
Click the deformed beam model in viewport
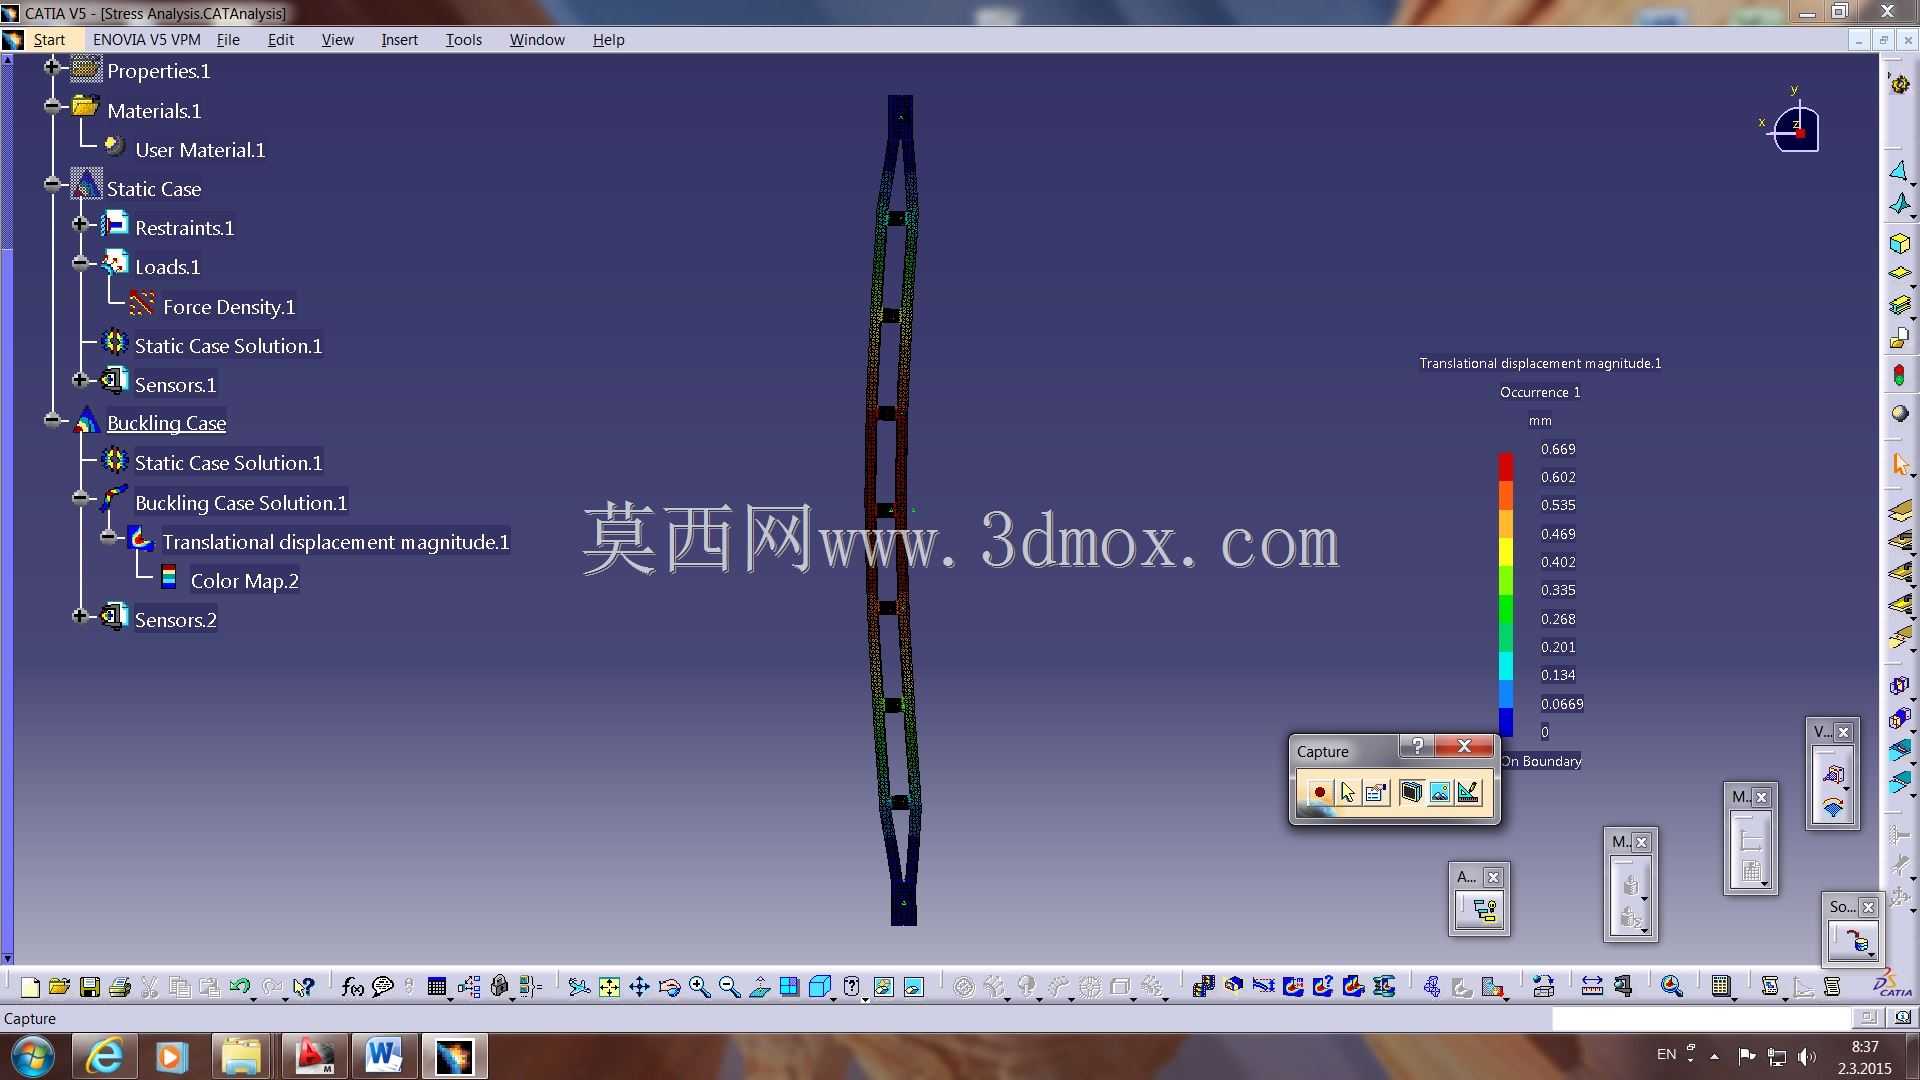tap(893, 510)
